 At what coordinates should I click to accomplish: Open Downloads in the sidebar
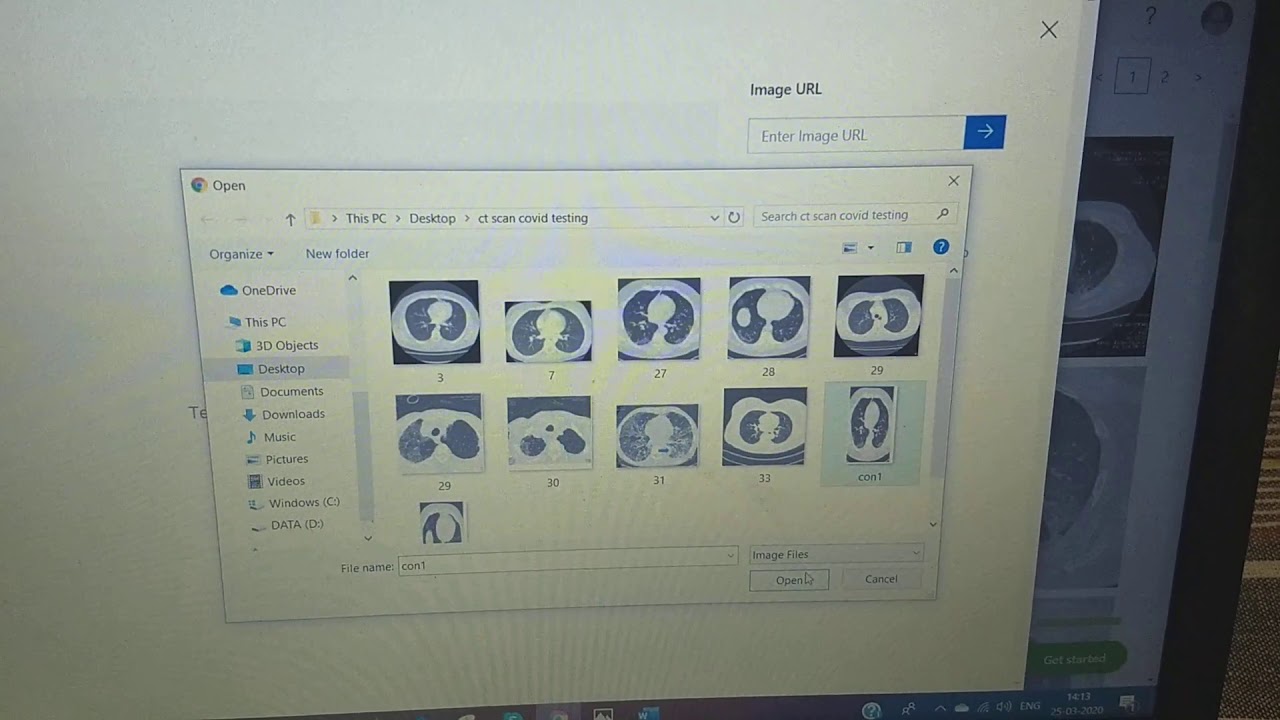[284, 414]
